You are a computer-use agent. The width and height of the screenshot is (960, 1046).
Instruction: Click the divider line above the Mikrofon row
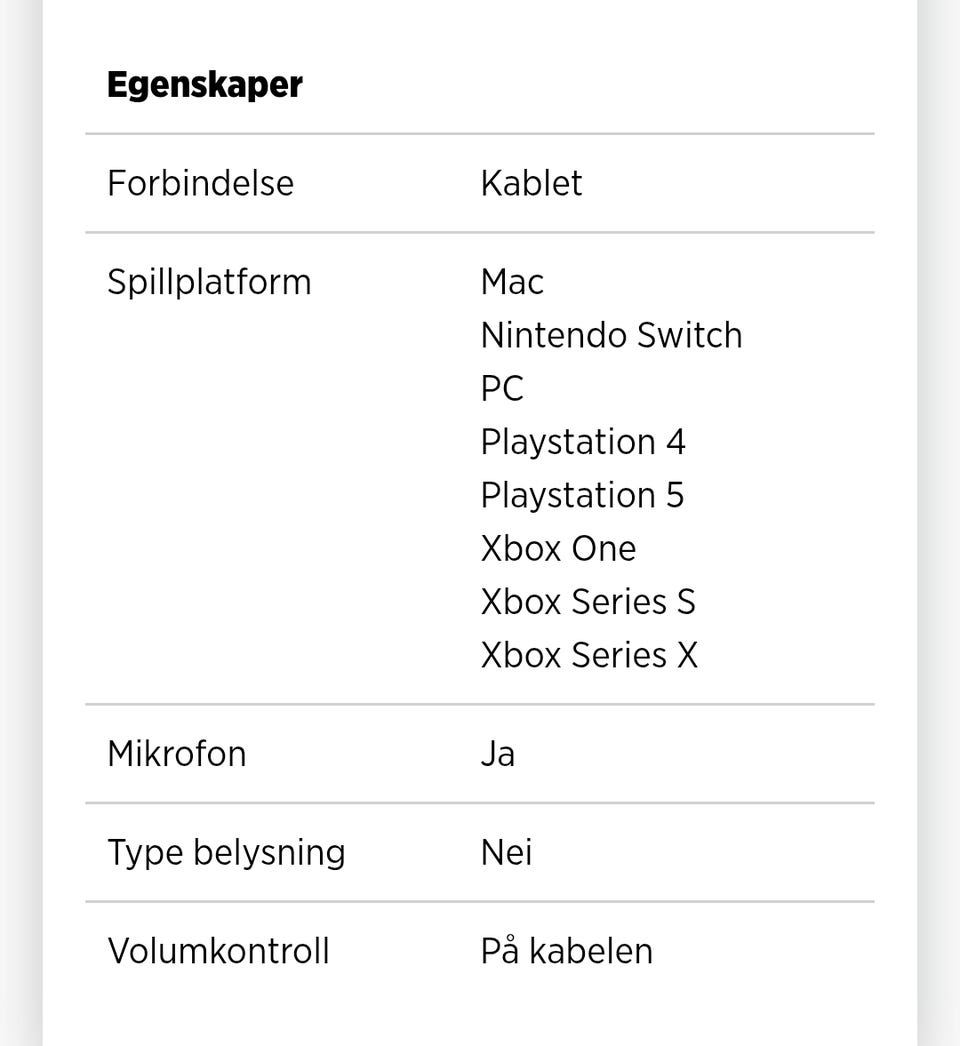[x=480, y=704]
